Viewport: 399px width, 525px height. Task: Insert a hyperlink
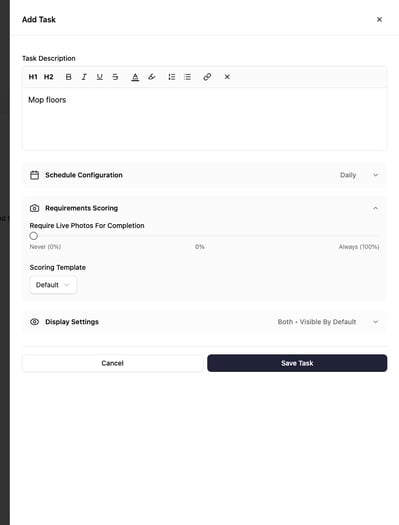(x=207, y=77)
